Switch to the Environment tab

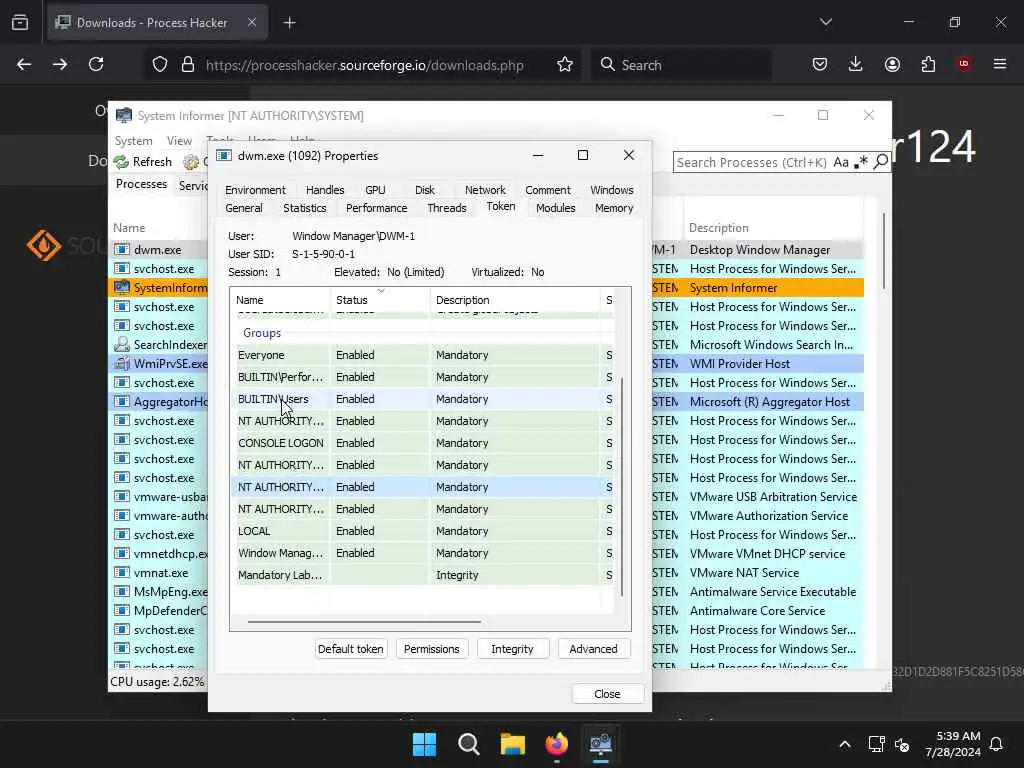click(255, 189)
